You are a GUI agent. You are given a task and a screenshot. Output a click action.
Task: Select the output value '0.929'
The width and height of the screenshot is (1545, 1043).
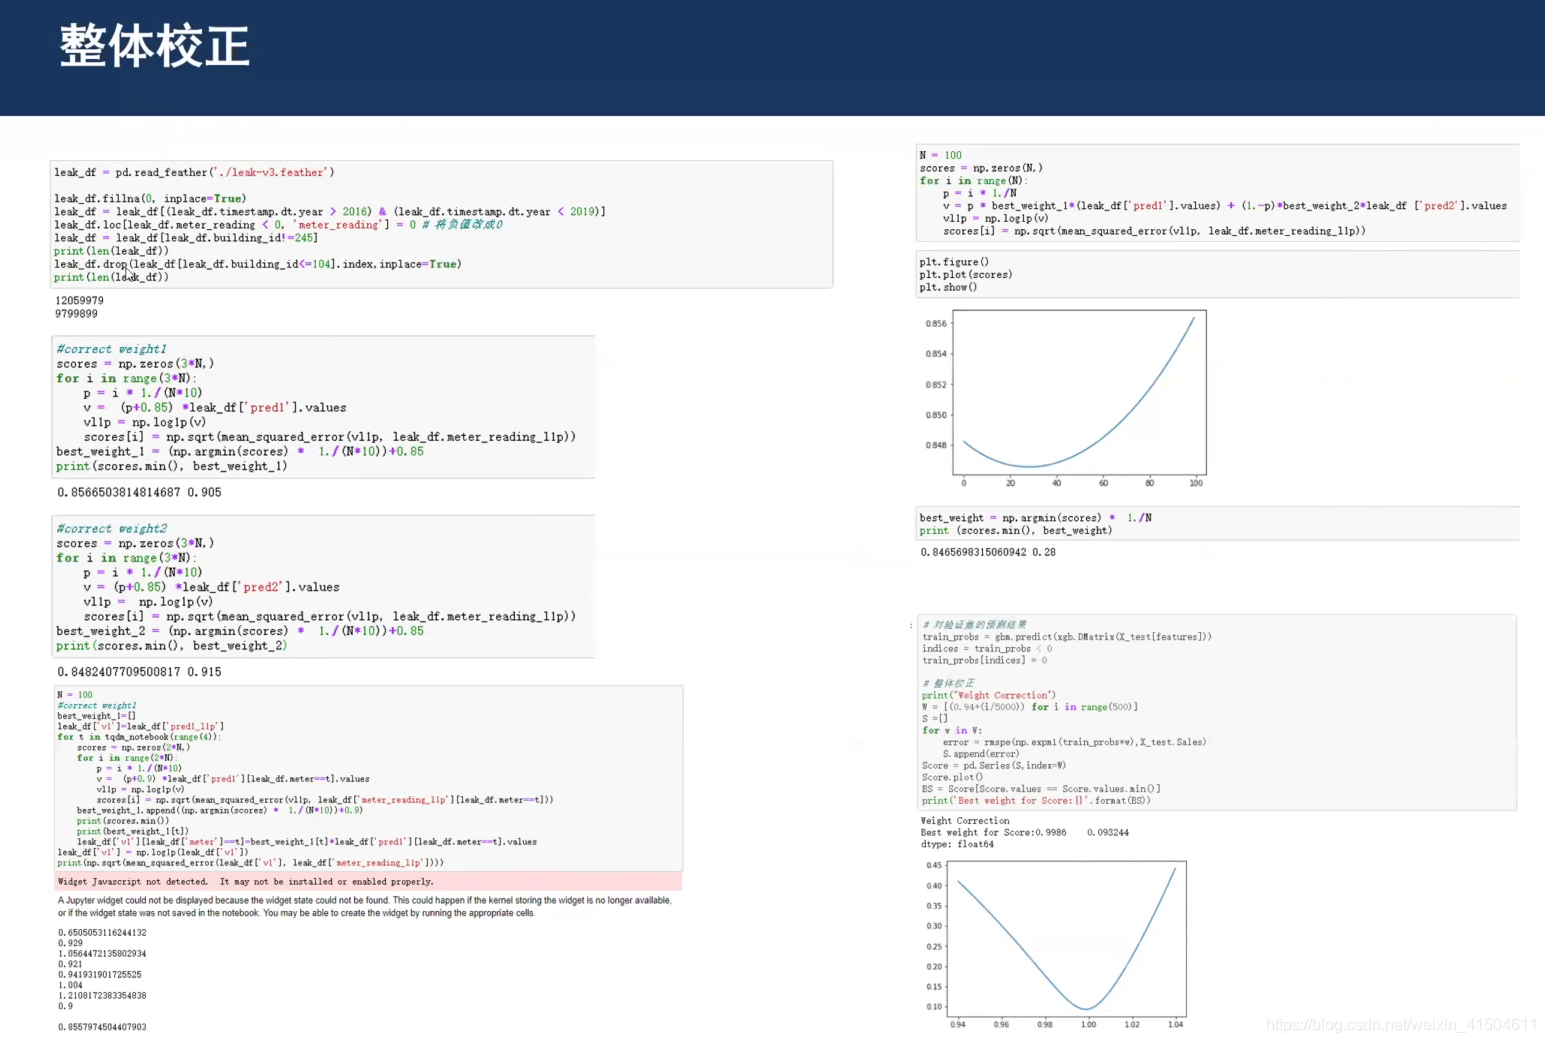coord(70,943)
